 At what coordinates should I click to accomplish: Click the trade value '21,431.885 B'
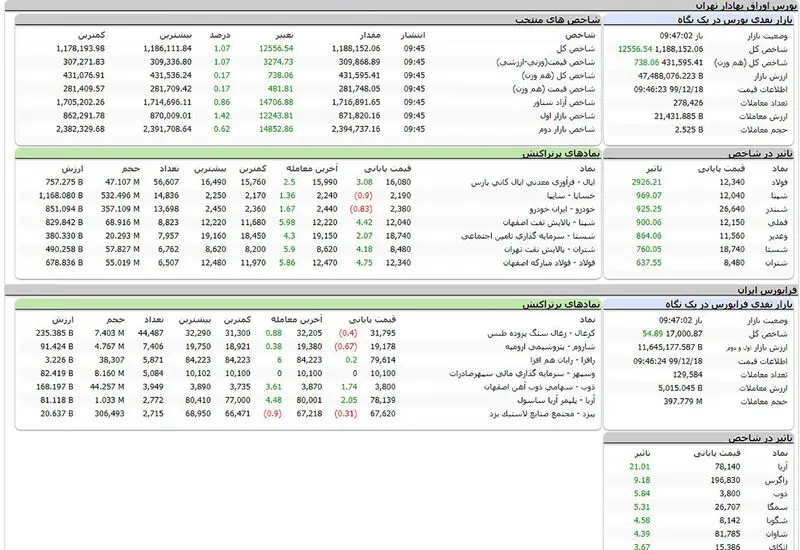(679, 116)
